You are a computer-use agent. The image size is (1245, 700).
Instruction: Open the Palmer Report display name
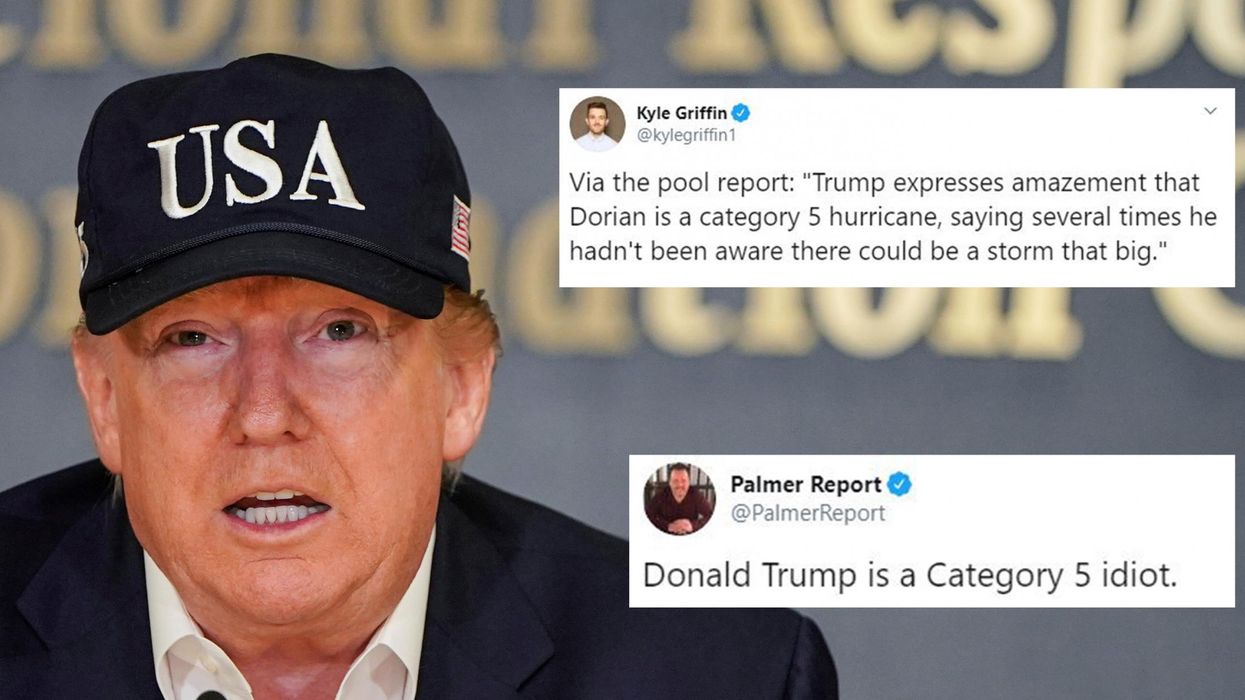click(x=806, y=485)
